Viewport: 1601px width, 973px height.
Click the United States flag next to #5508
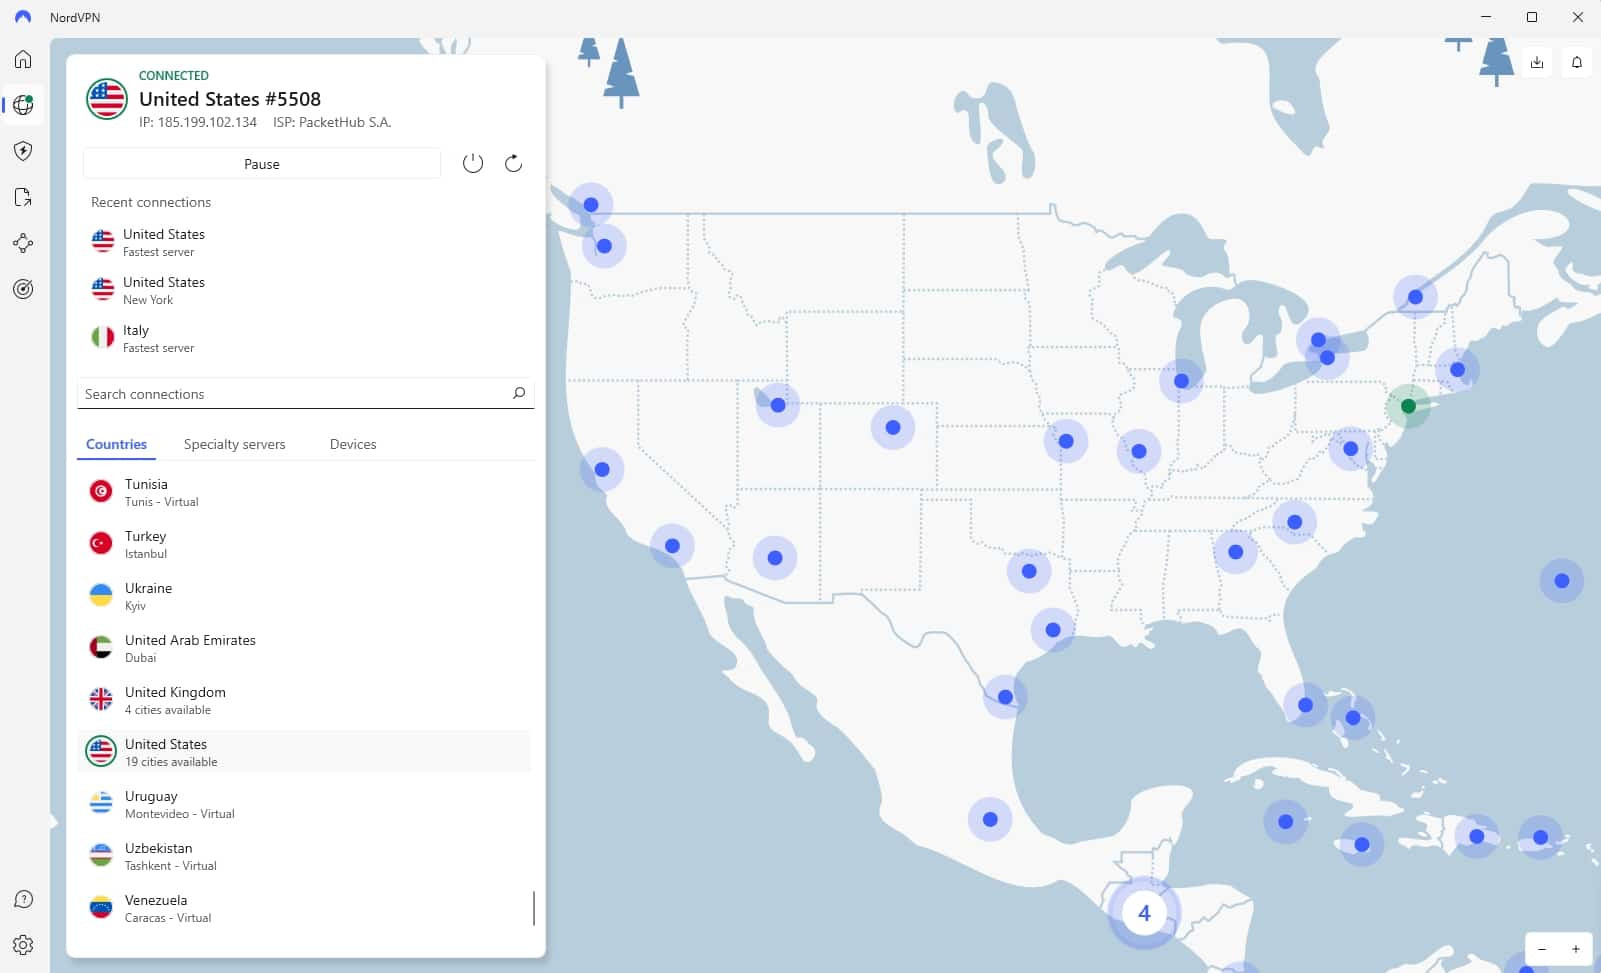coord(106,99)
